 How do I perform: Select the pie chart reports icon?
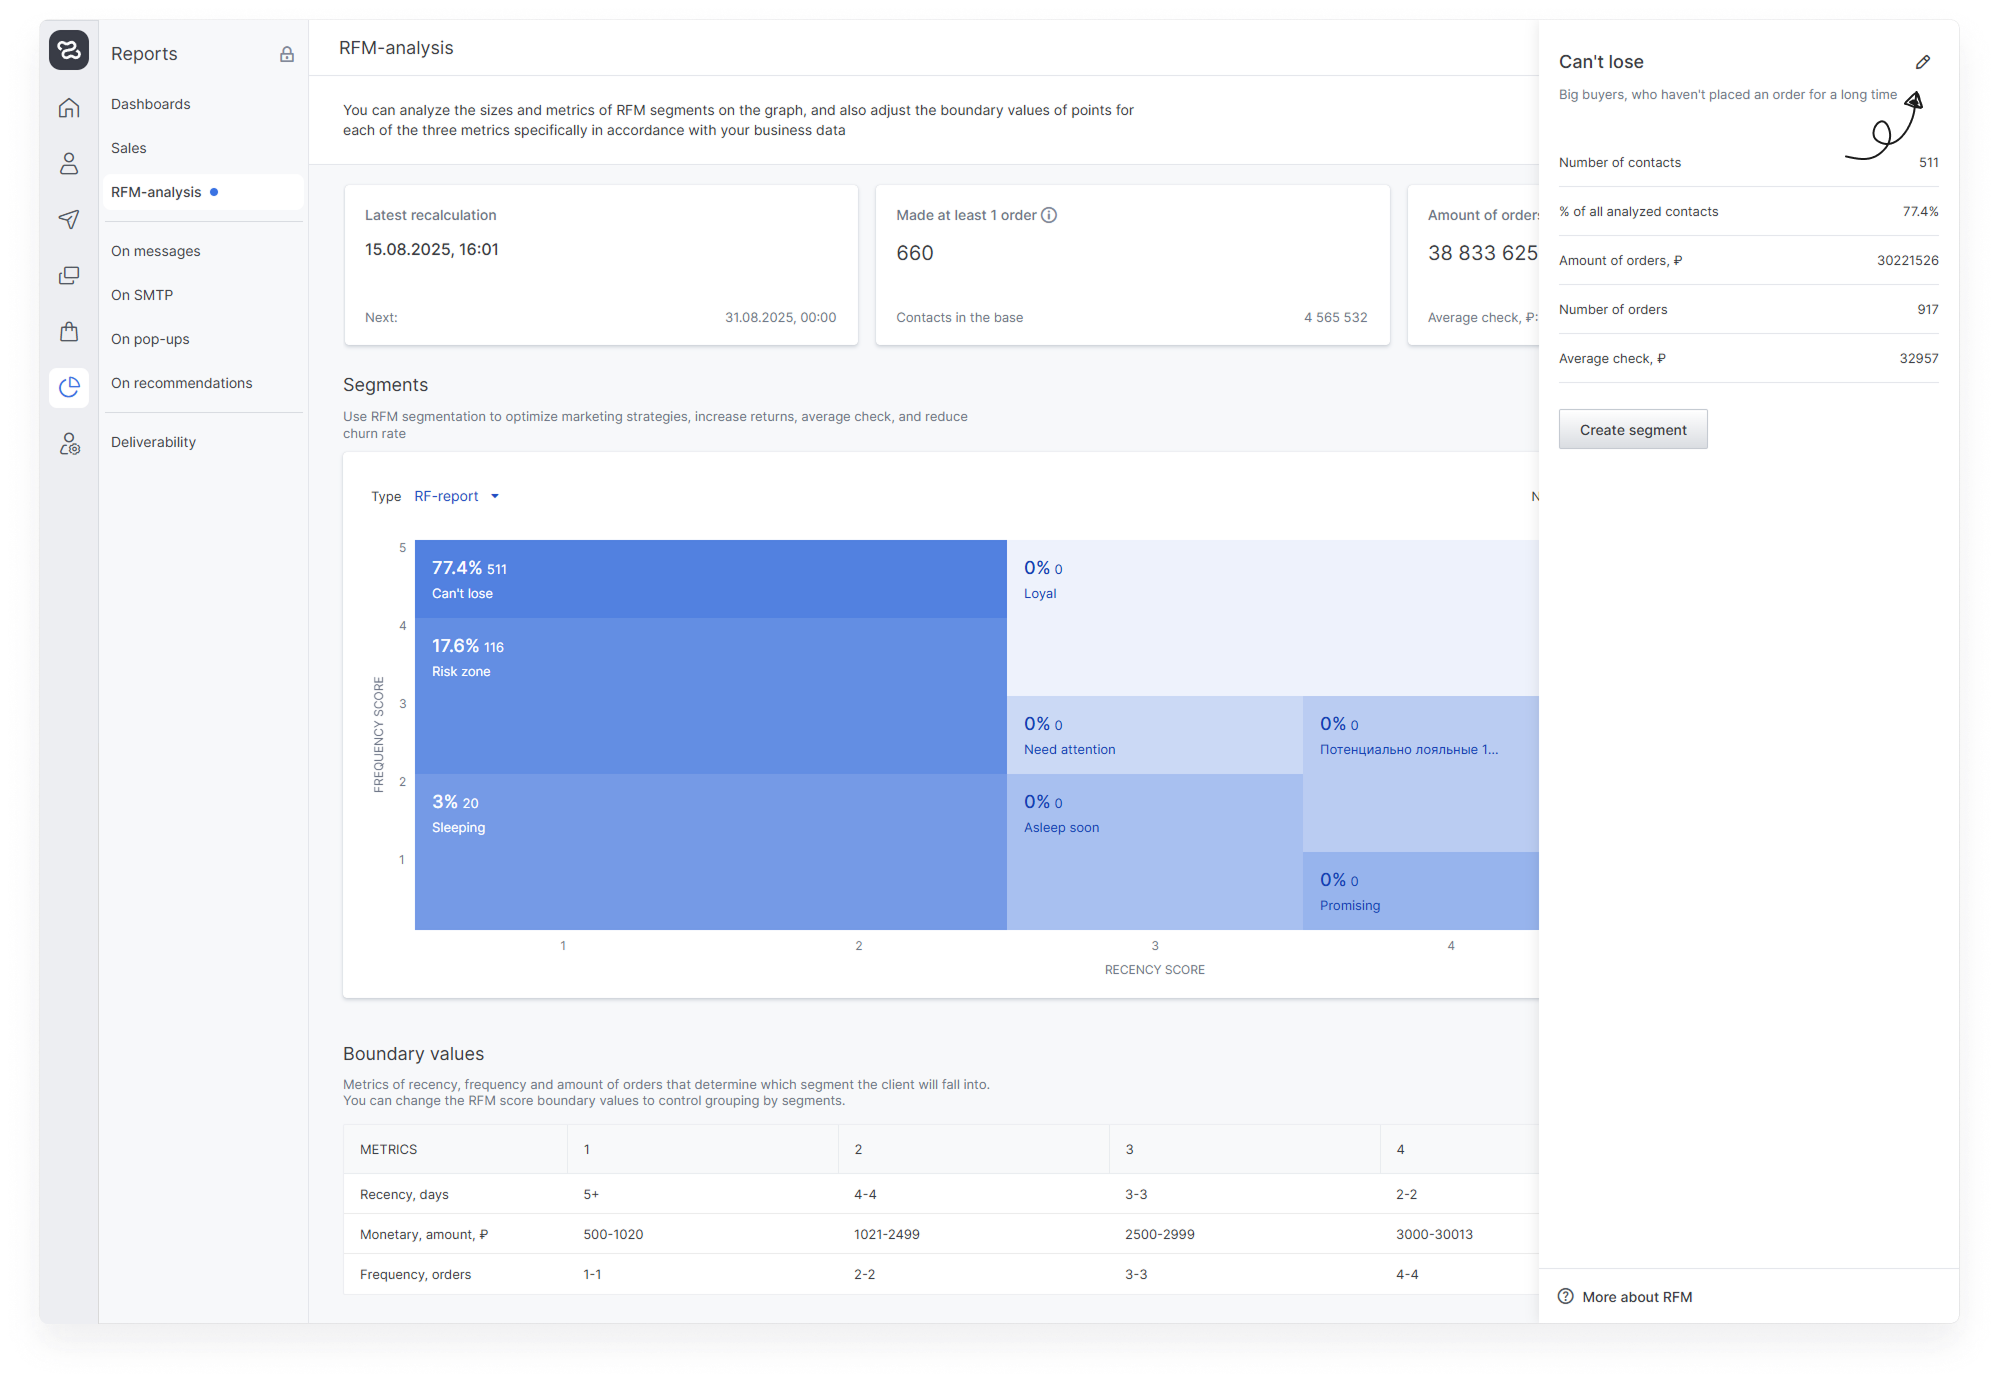pos(69,388)
